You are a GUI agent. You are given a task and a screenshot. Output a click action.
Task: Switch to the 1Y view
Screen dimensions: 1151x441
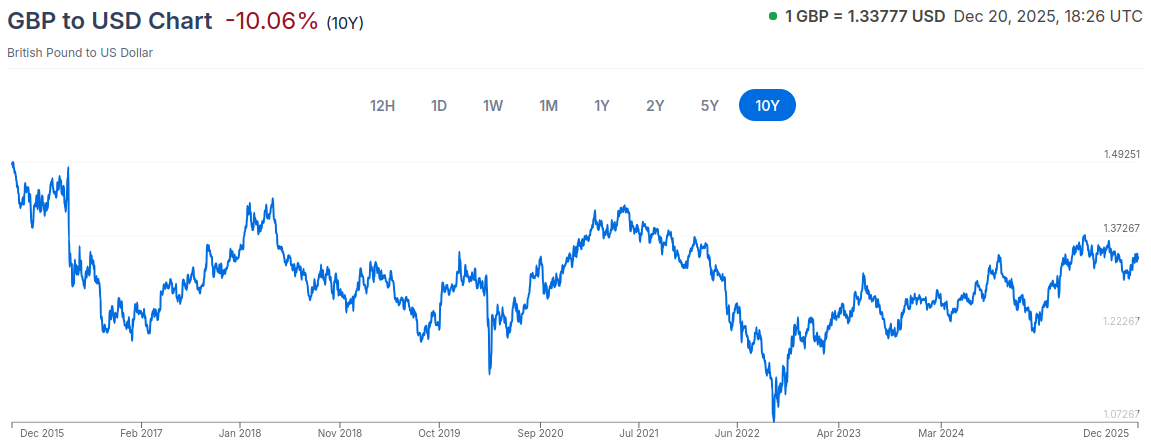(x=602, y=105)
